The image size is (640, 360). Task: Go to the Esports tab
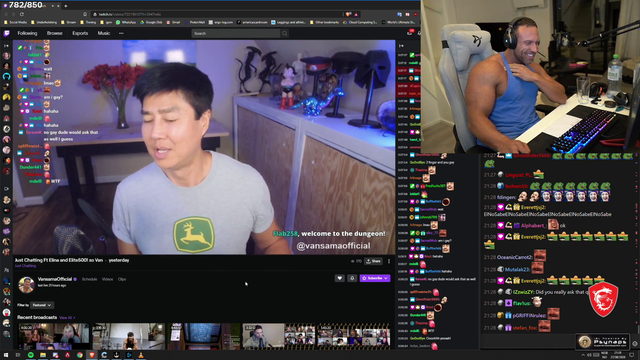point(80,33)
